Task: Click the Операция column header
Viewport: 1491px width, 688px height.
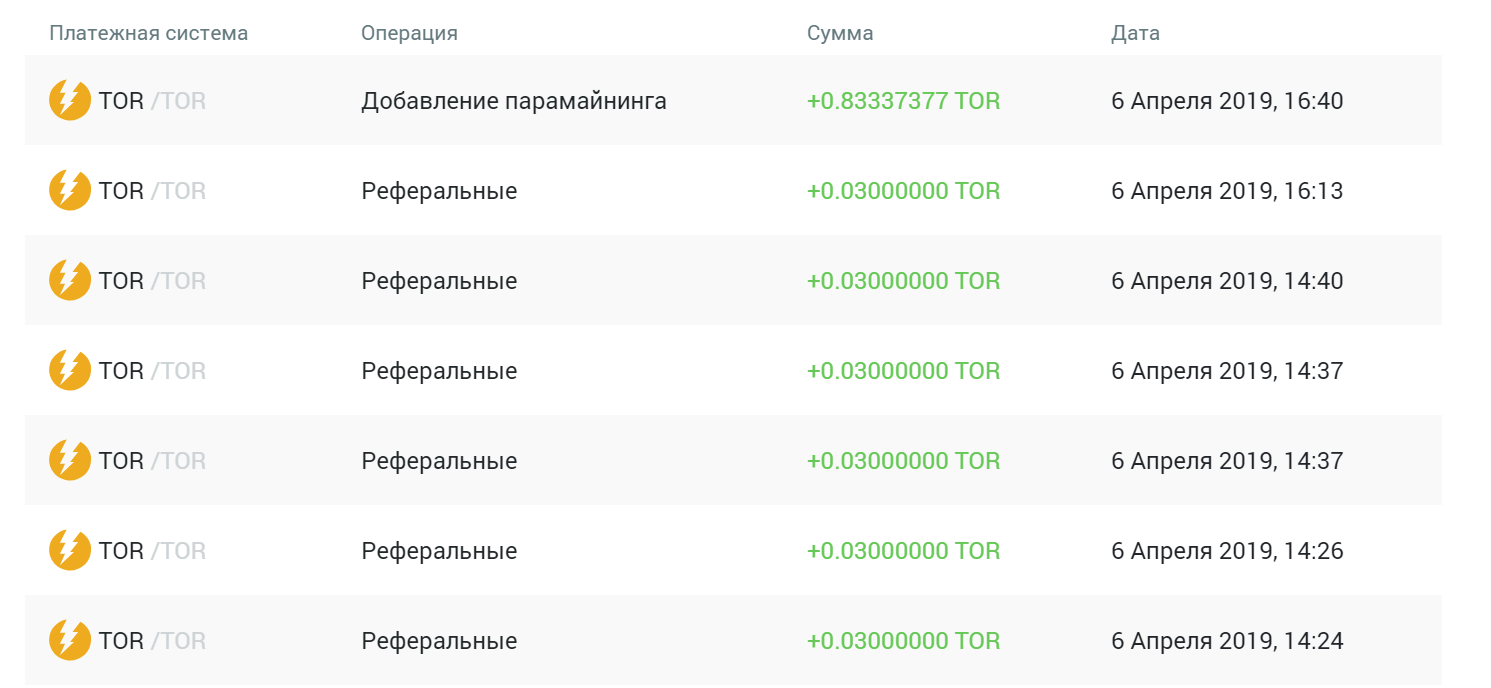Action: point(409,33)
